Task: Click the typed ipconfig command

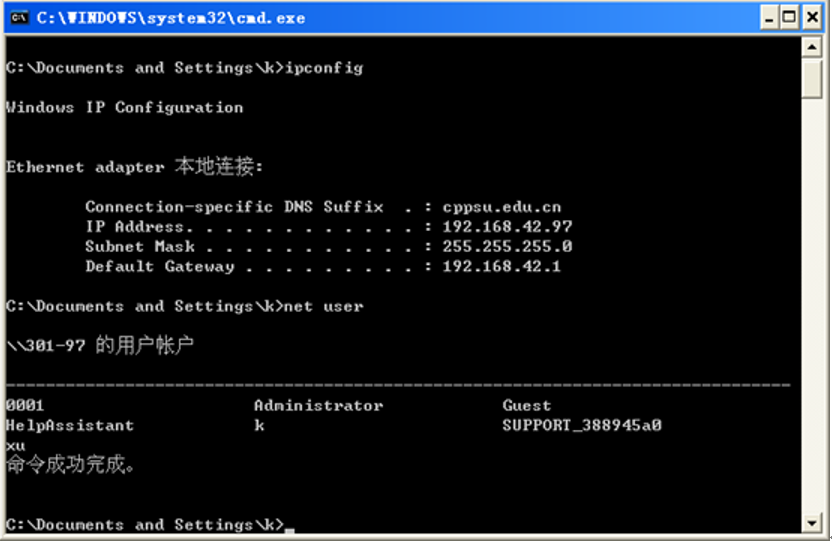Action: (324, 68)
